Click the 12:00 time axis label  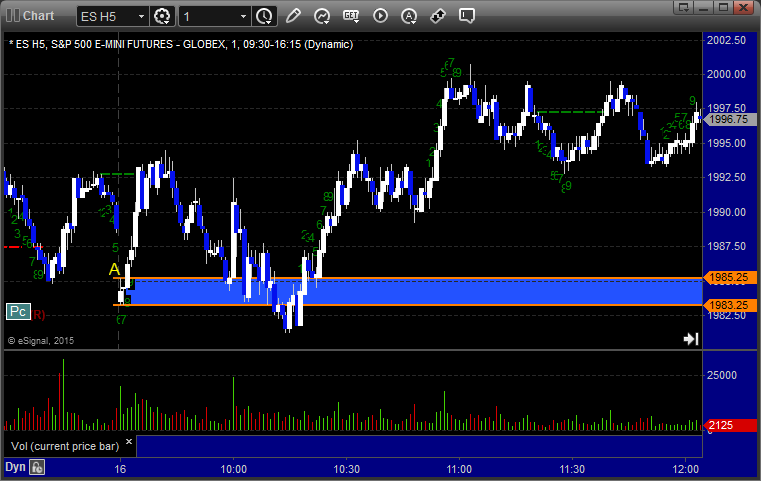point(685,469)
